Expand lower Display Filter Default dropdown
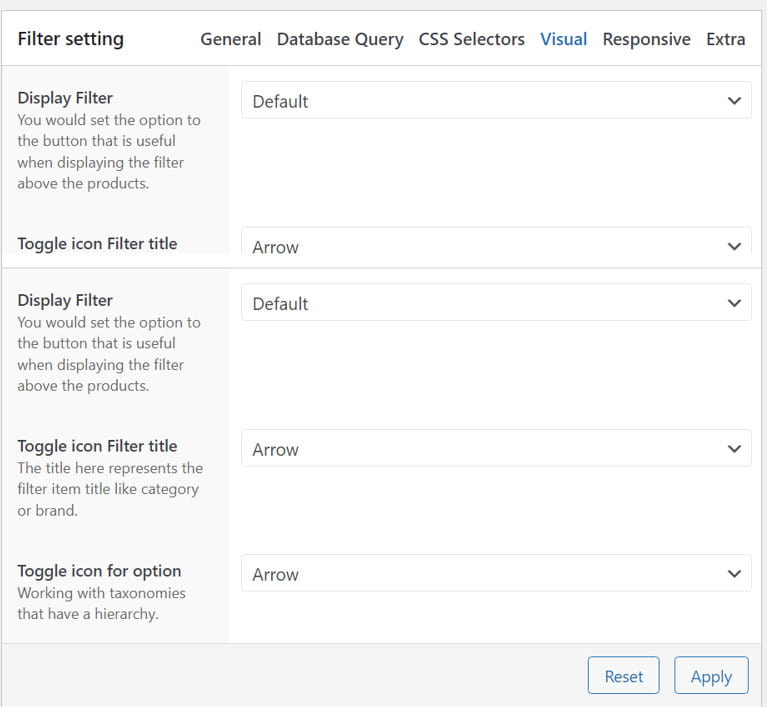Viewport: 767px width, 707px height. click(496, 302)
